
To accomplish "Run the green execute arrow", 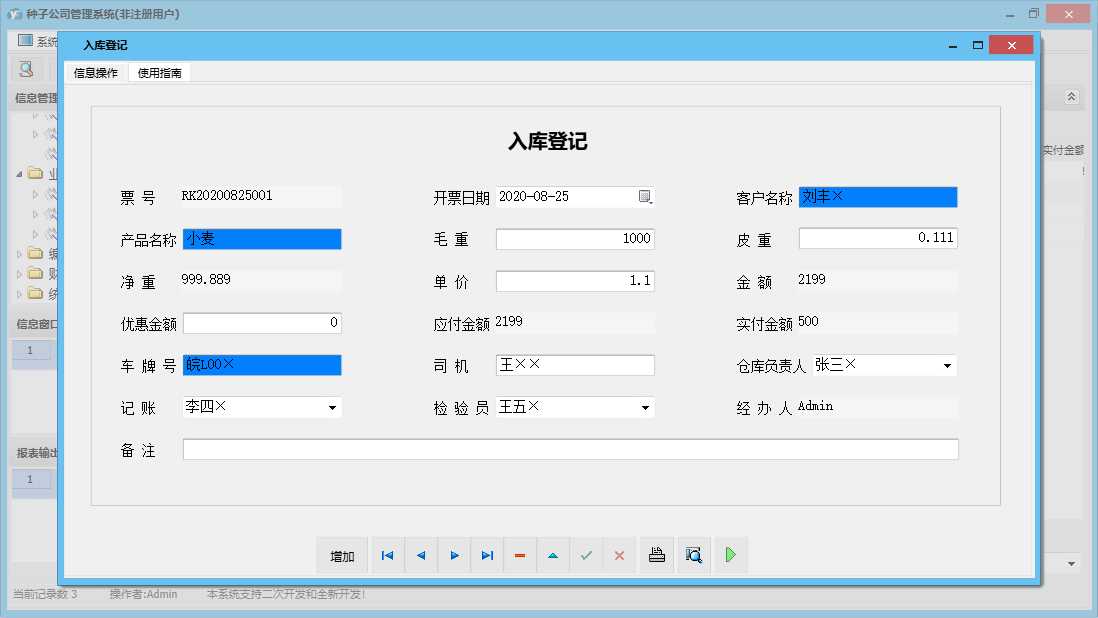I will 730,555.
